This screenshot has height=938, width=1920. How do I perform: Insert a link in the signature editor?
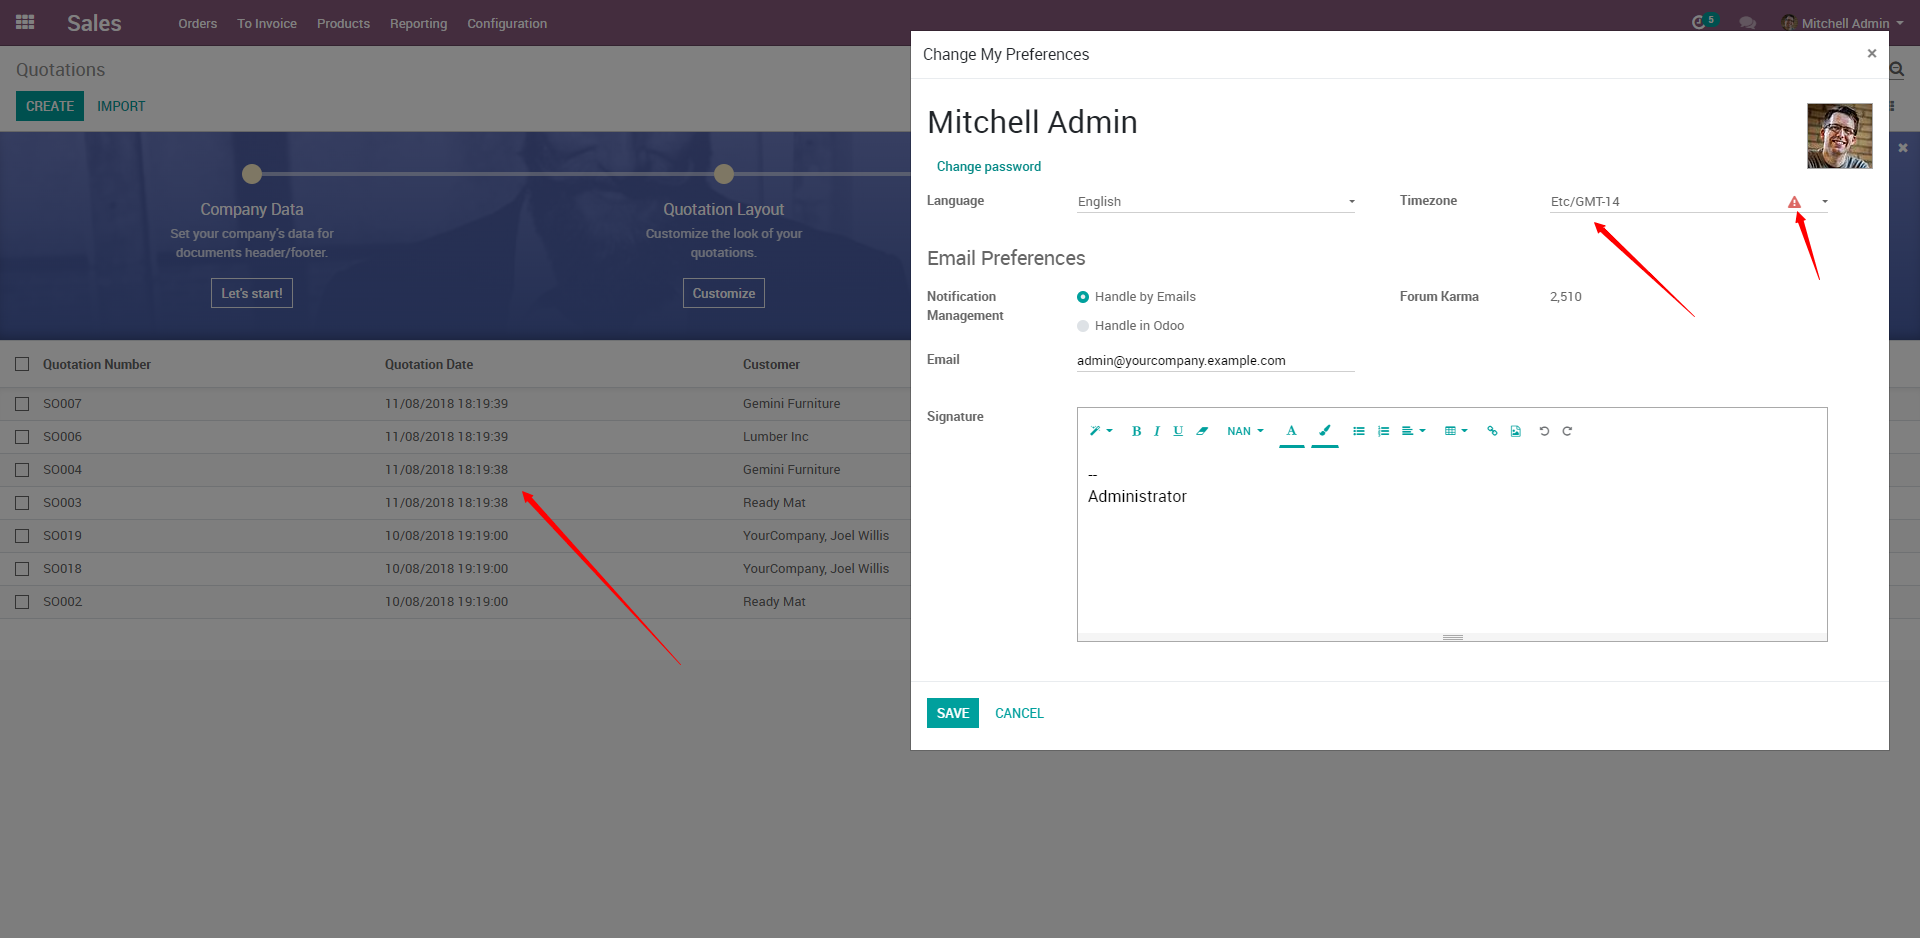1491,431
